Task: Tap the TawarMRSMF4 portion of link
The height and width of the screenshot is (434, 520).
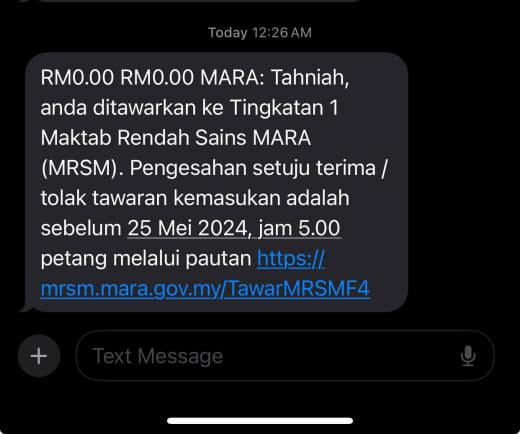Action: click(299, 289)
